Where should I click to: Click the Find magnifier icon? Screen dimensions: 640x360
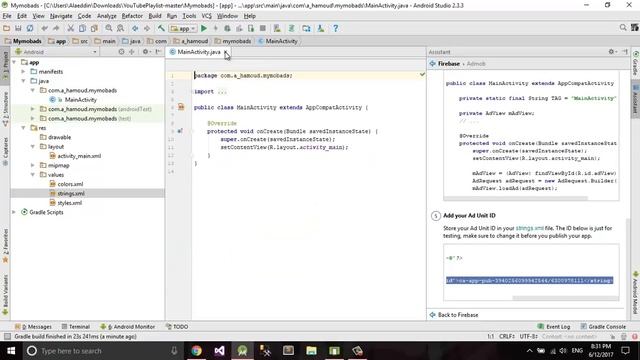(x=109, y=28)
